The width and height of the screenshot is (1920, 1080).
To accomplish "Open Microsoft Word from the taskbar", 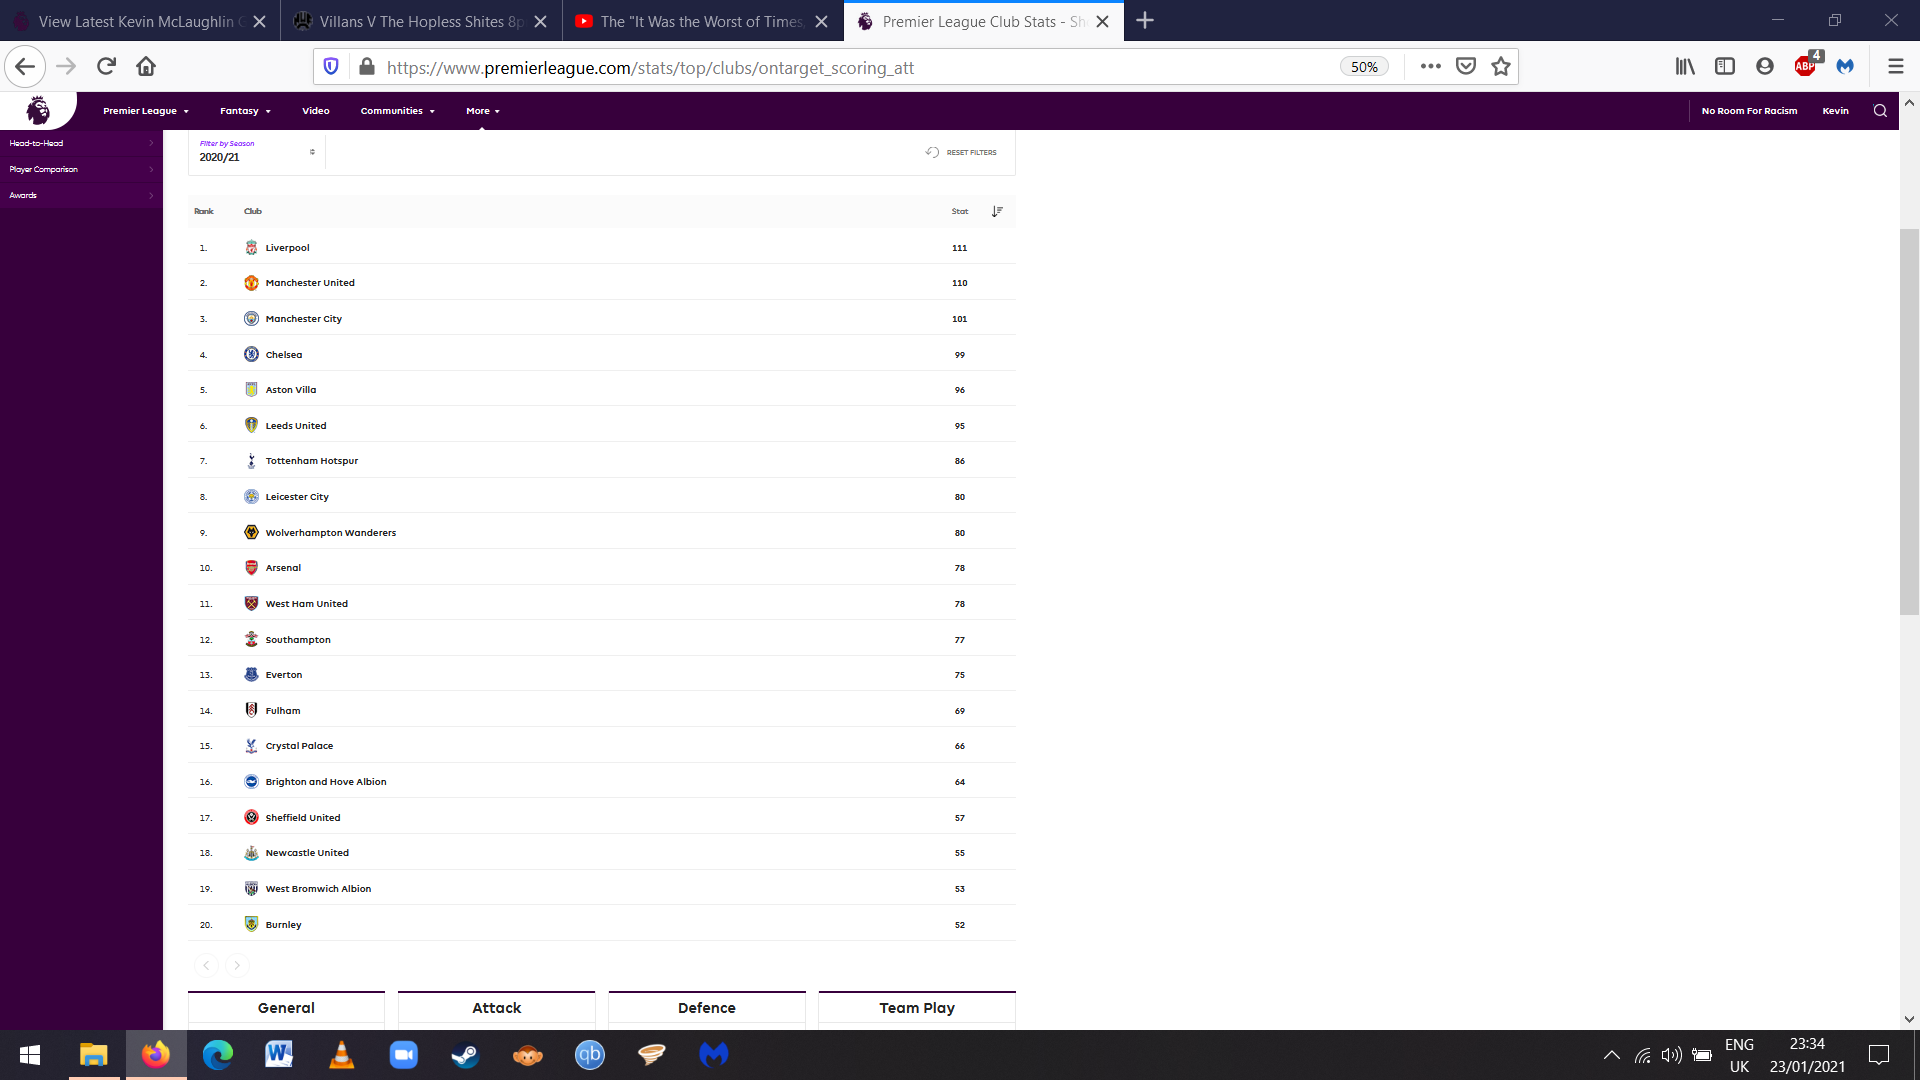I will click(279, 1055).
